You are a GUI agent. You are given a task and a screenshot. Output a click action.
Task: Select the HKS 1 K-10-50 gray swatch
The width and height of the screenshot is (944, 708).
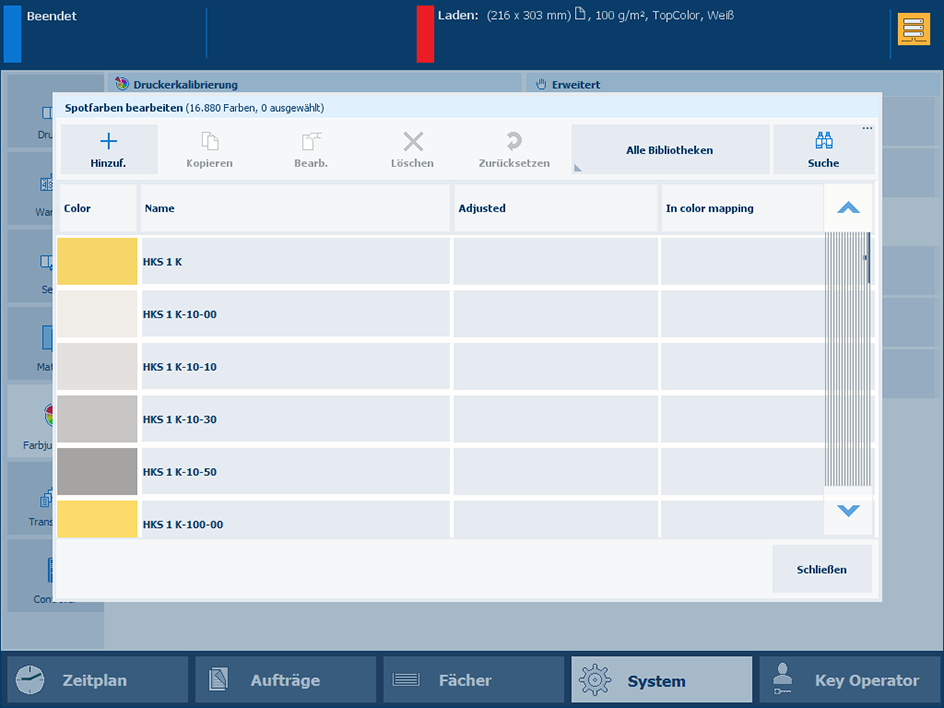pos(97,472)
